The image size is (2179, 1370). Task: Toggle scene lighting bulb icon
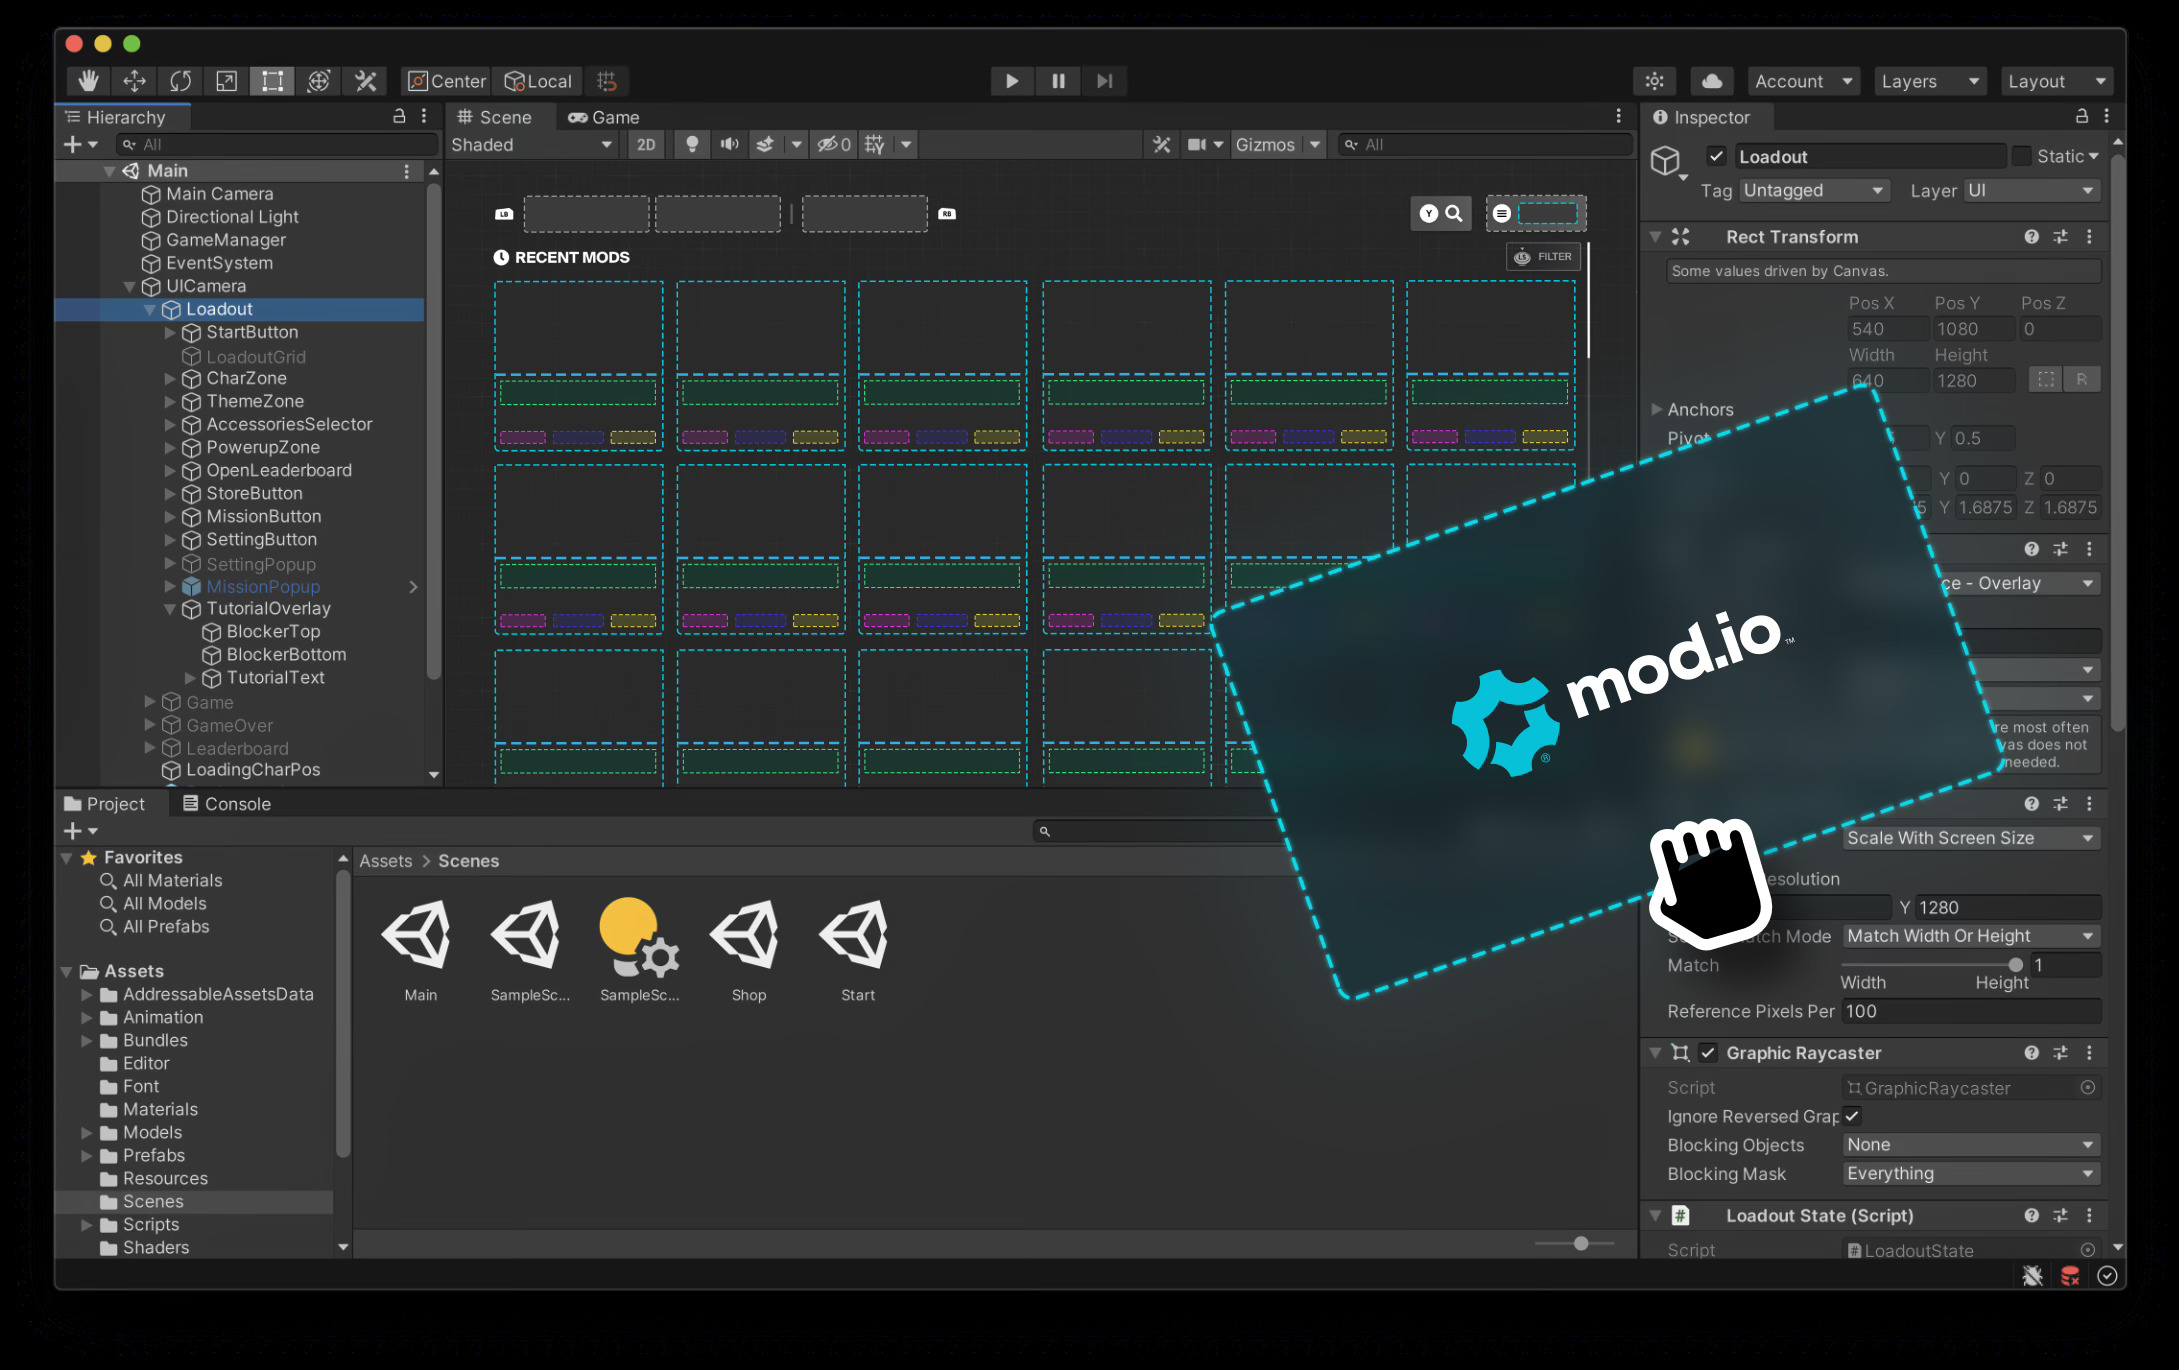coord(691,144)
